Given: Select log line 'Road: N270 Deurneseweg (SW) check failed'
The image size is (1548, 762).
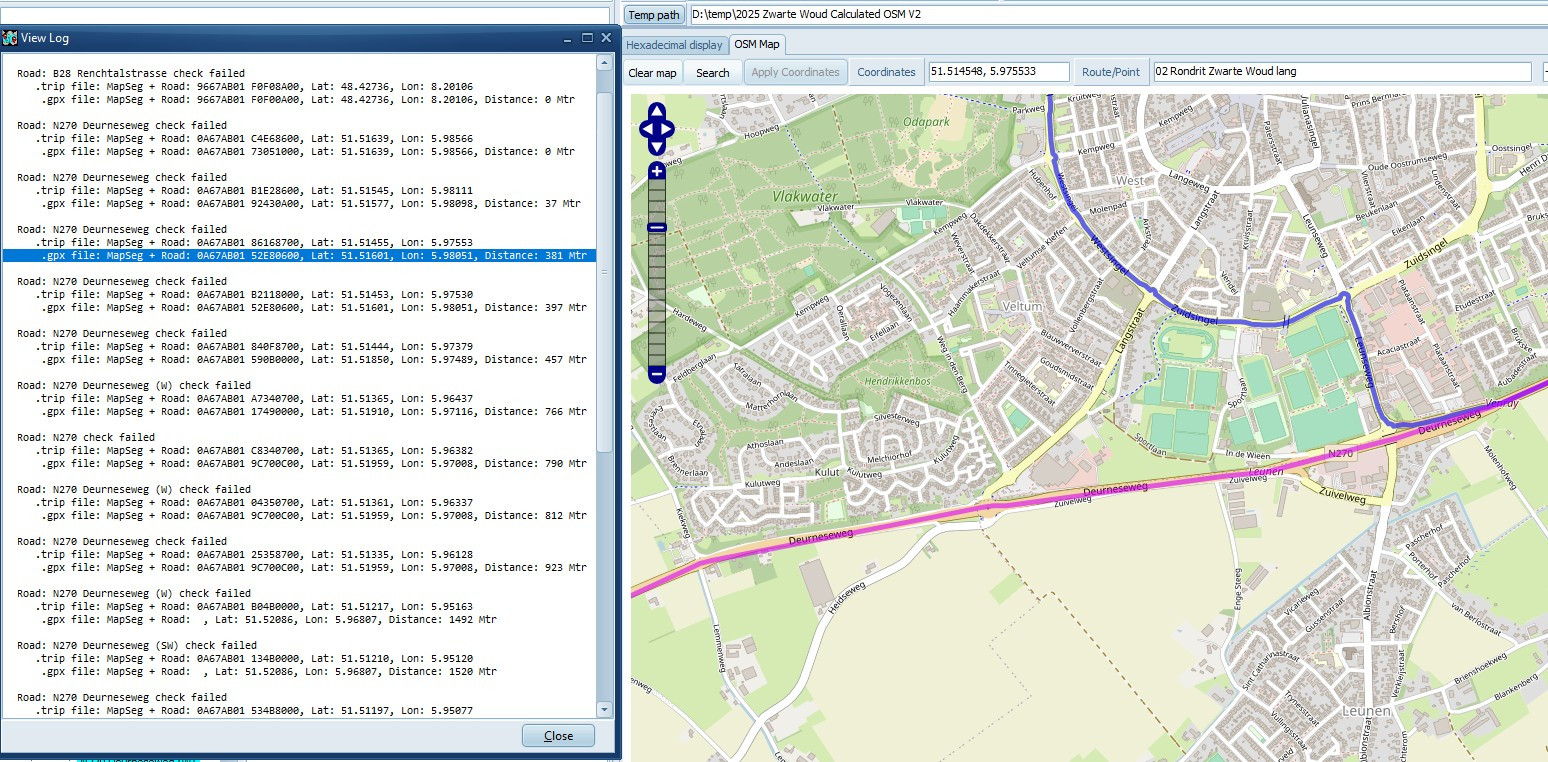Looking at the screenshot, I should [137, 646].
